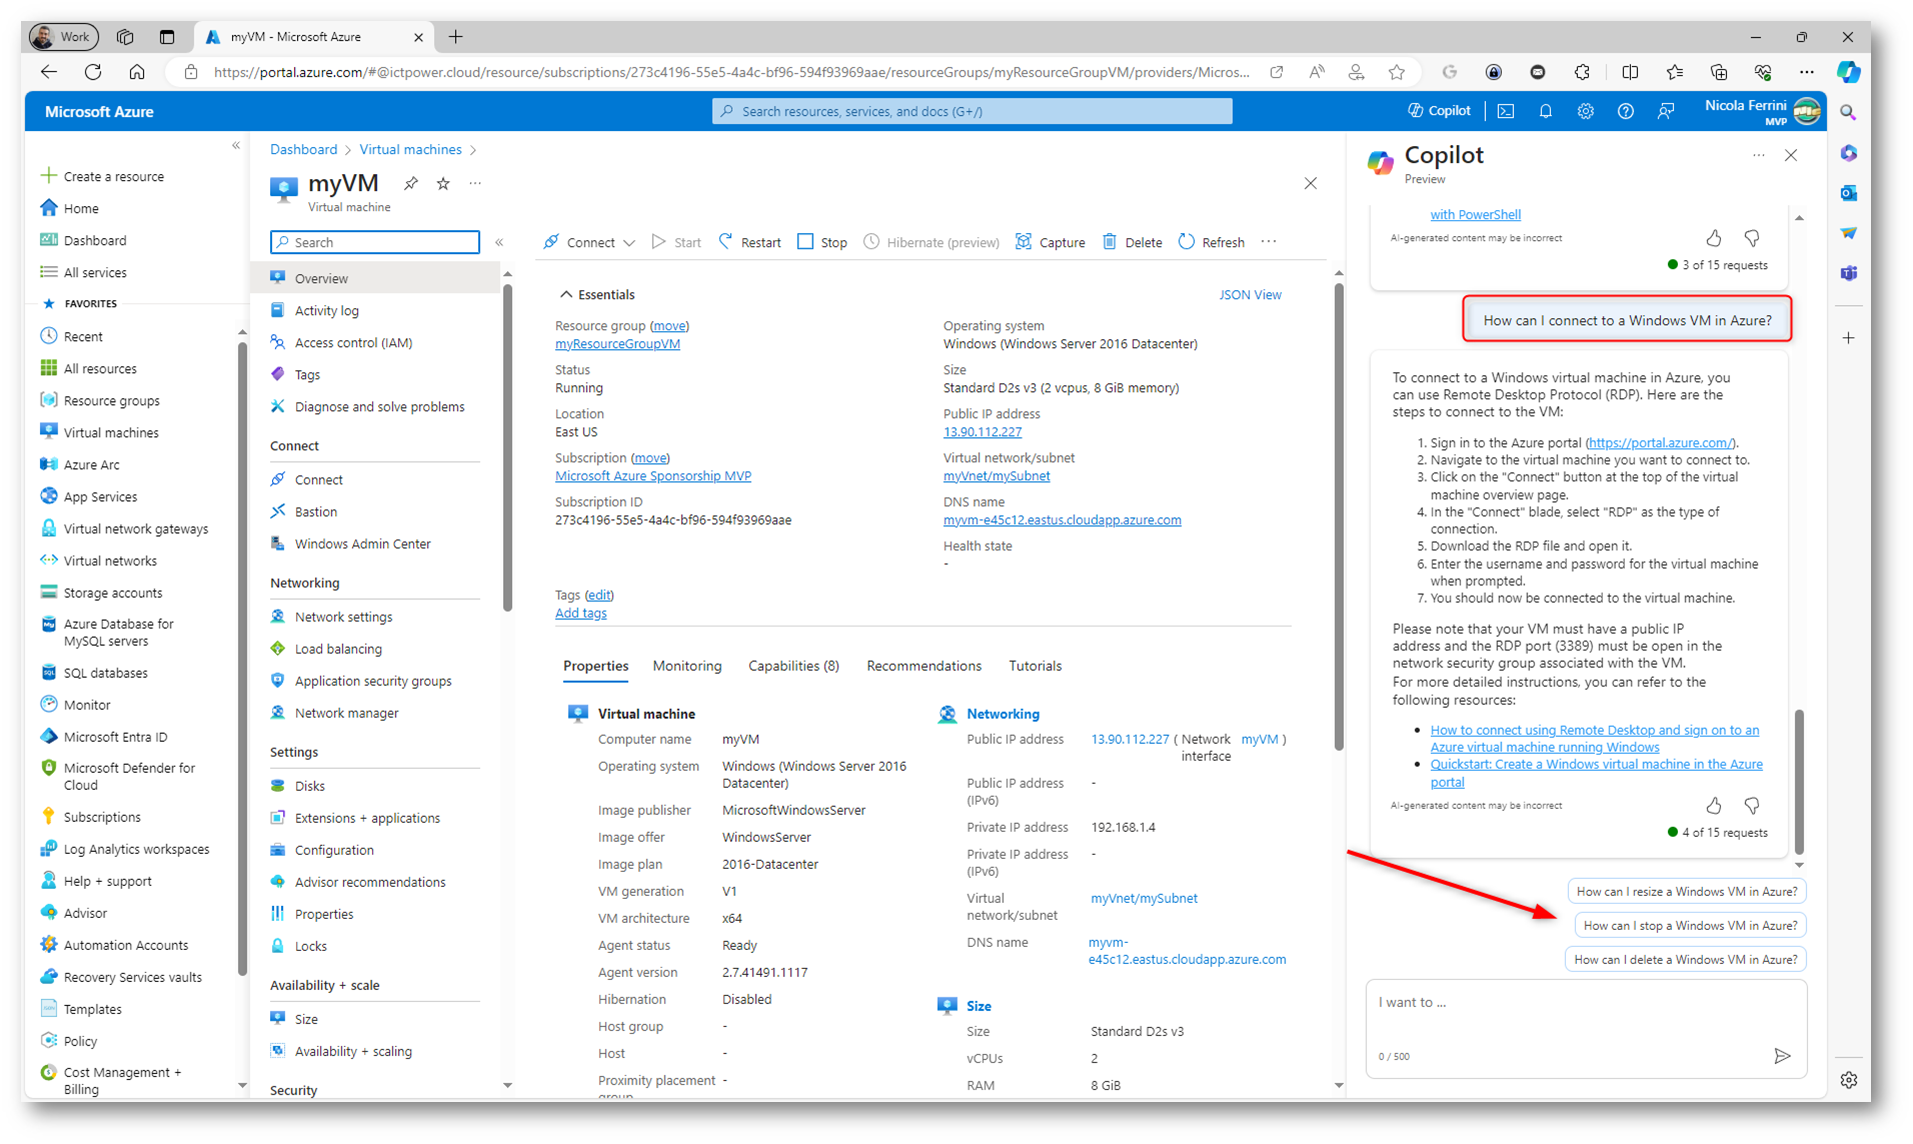1913x1144 pixels.
Task: Open Nicola Ferrini account menu
Action: 1762,111
